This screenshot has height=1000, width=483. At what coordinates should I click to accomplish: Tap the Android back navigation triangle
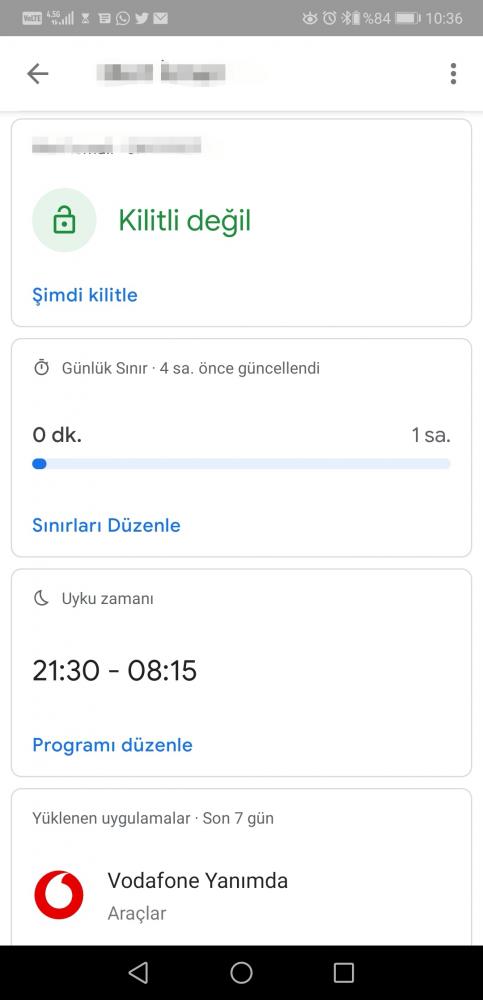coord(138,973)
